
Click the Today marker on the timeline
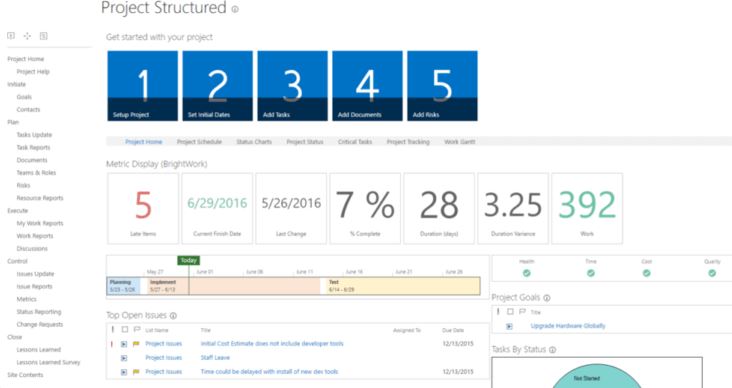pos(189,260)
